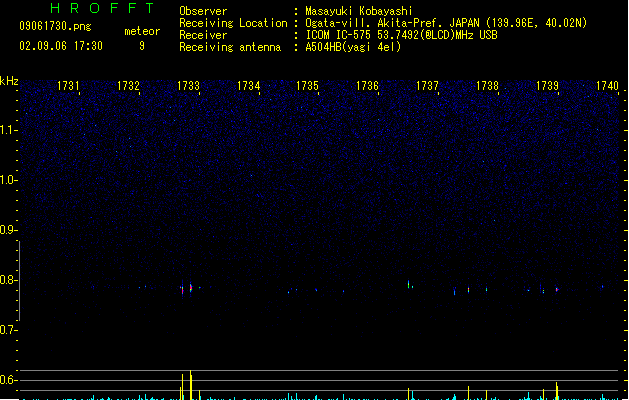Click time marker 1736
The image size is (629, 400).
tap(367, 86)
